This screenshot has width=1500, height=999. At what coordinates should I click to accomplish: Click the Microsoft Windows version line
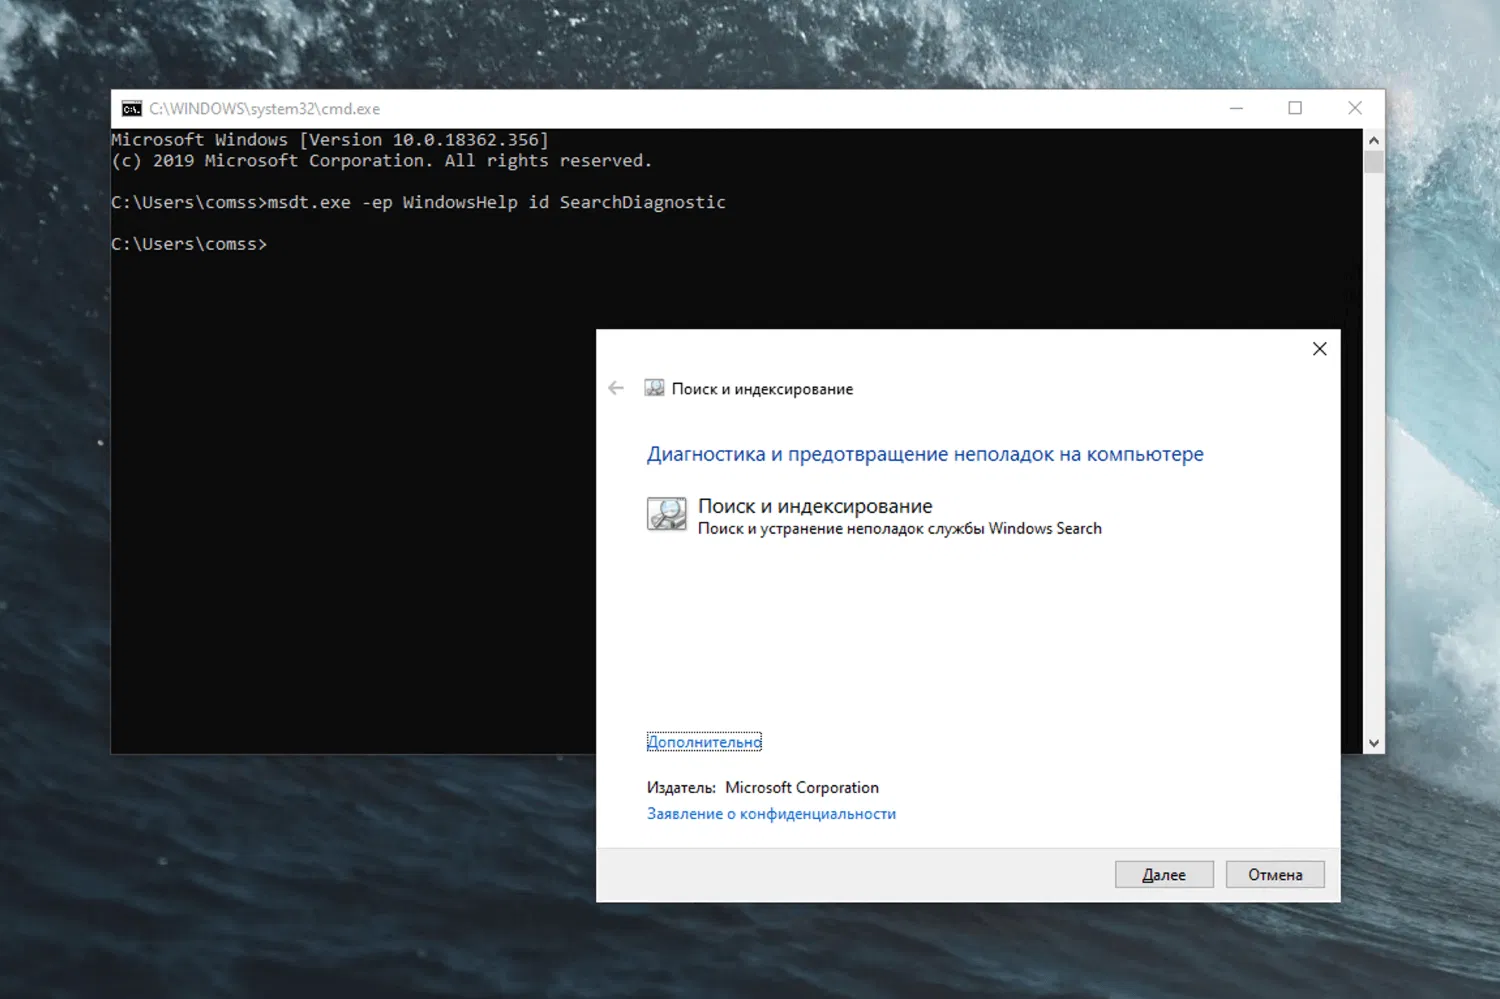coord(330,140)
